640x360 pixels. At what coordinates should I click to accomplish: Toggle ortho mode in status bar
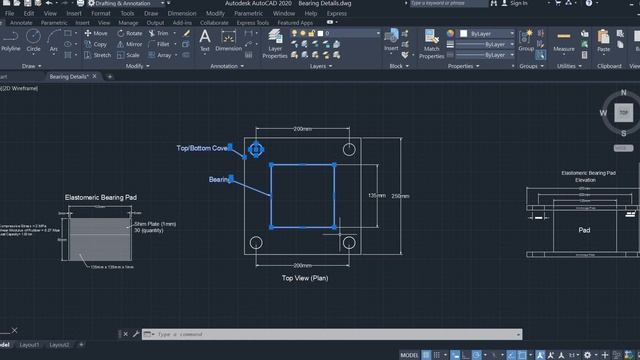[x=465, y=355]
